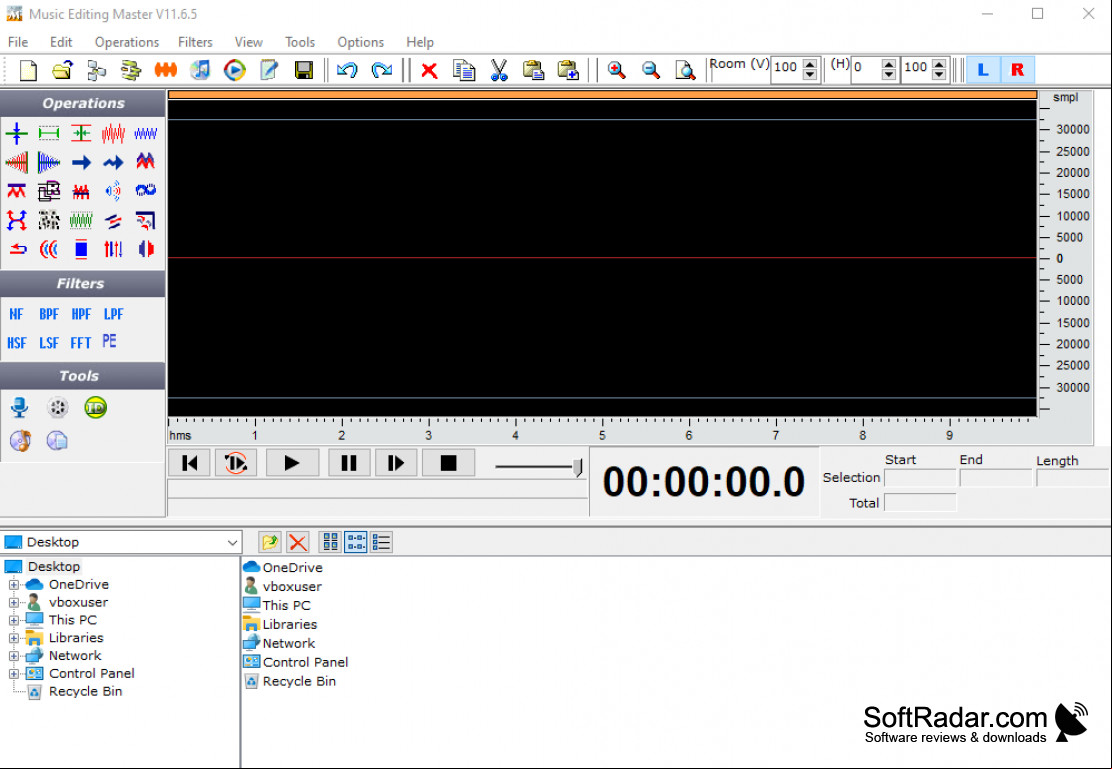This screenshot has width=1112, height=769.
Task: Toggle the R right channel button
Action: [x=1018, y=70]
